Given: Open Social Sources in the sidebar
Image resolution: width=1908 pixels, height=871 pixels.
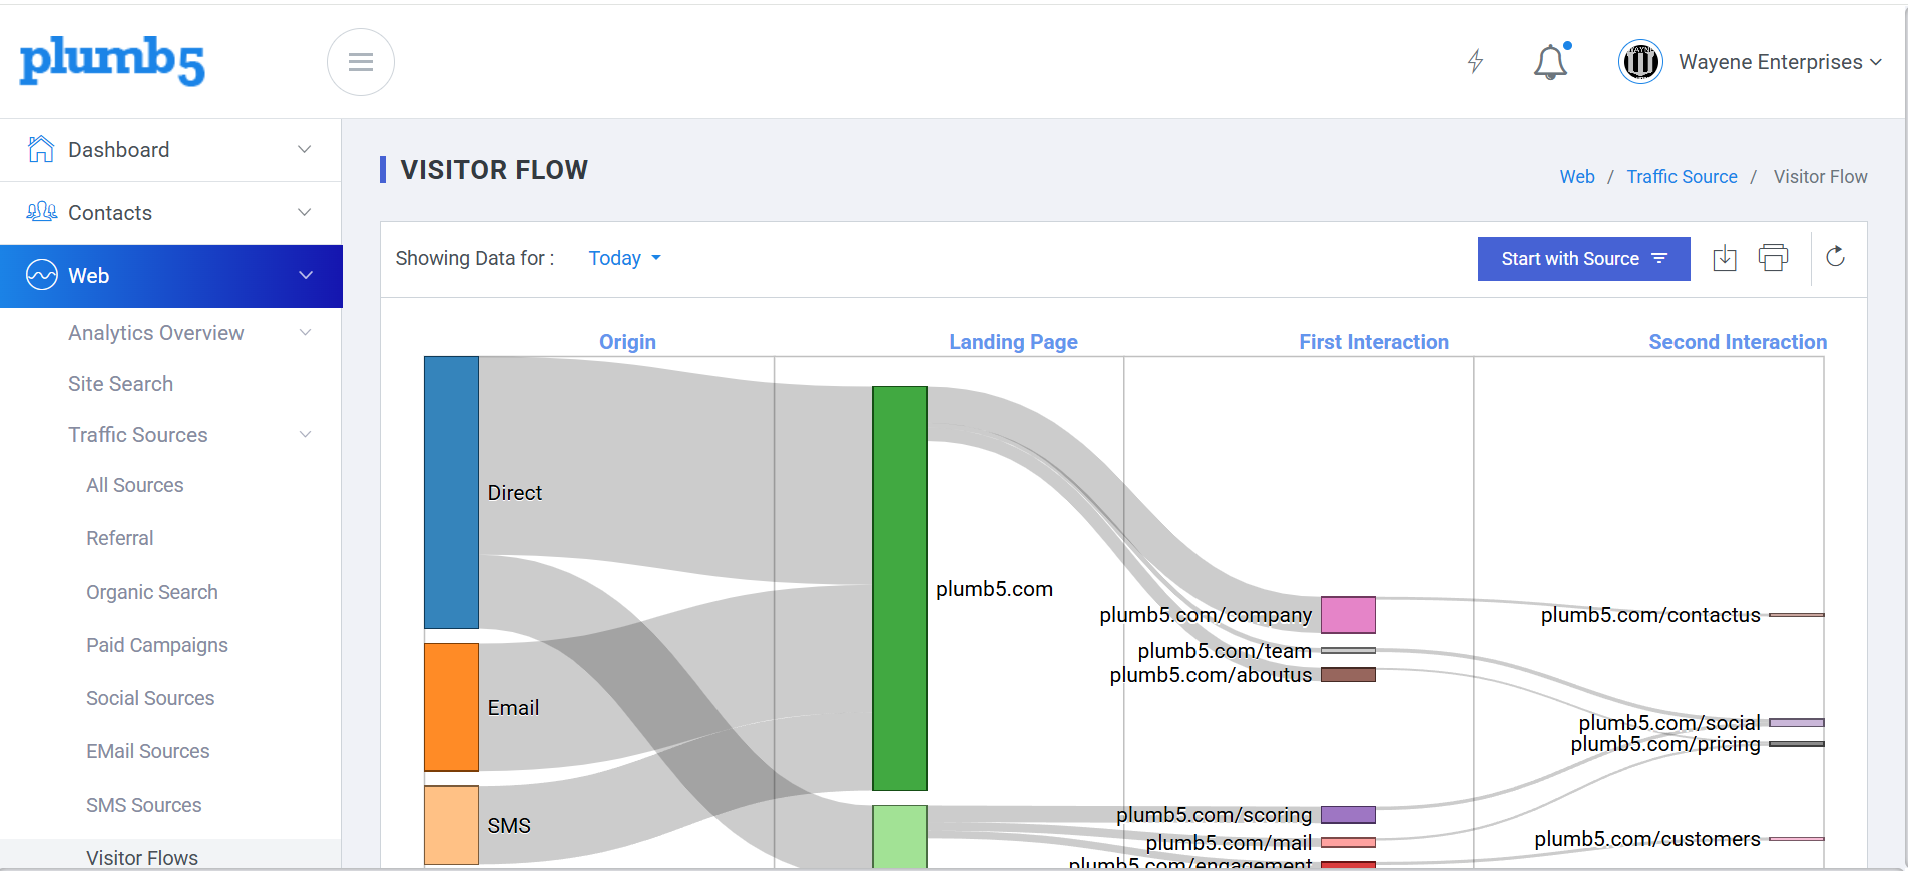Looking at the screenshot, I should [150, 698].
